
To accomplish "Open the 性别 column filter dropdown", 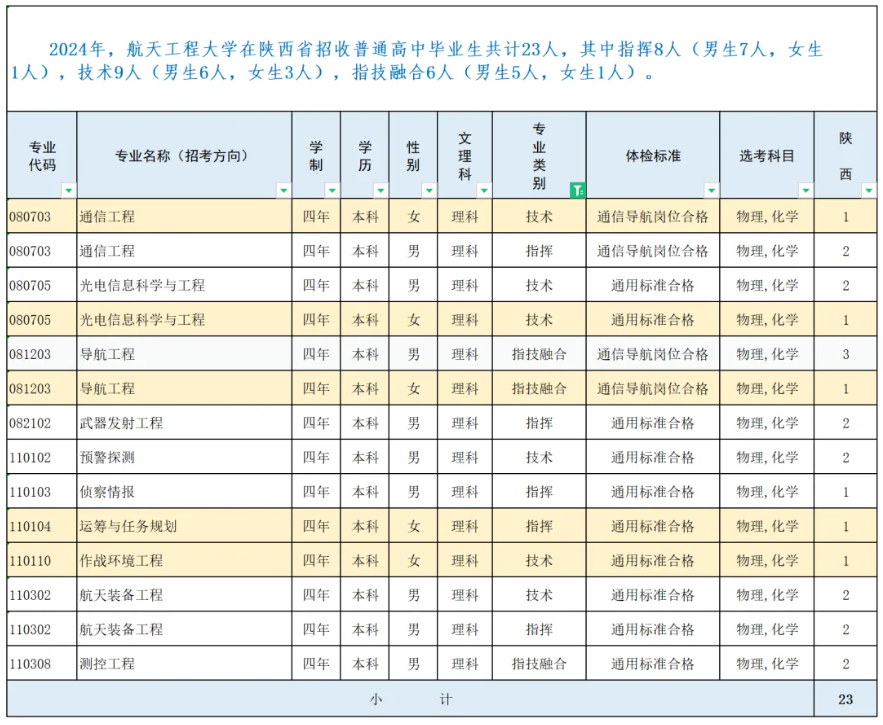I will click(429, 190).
